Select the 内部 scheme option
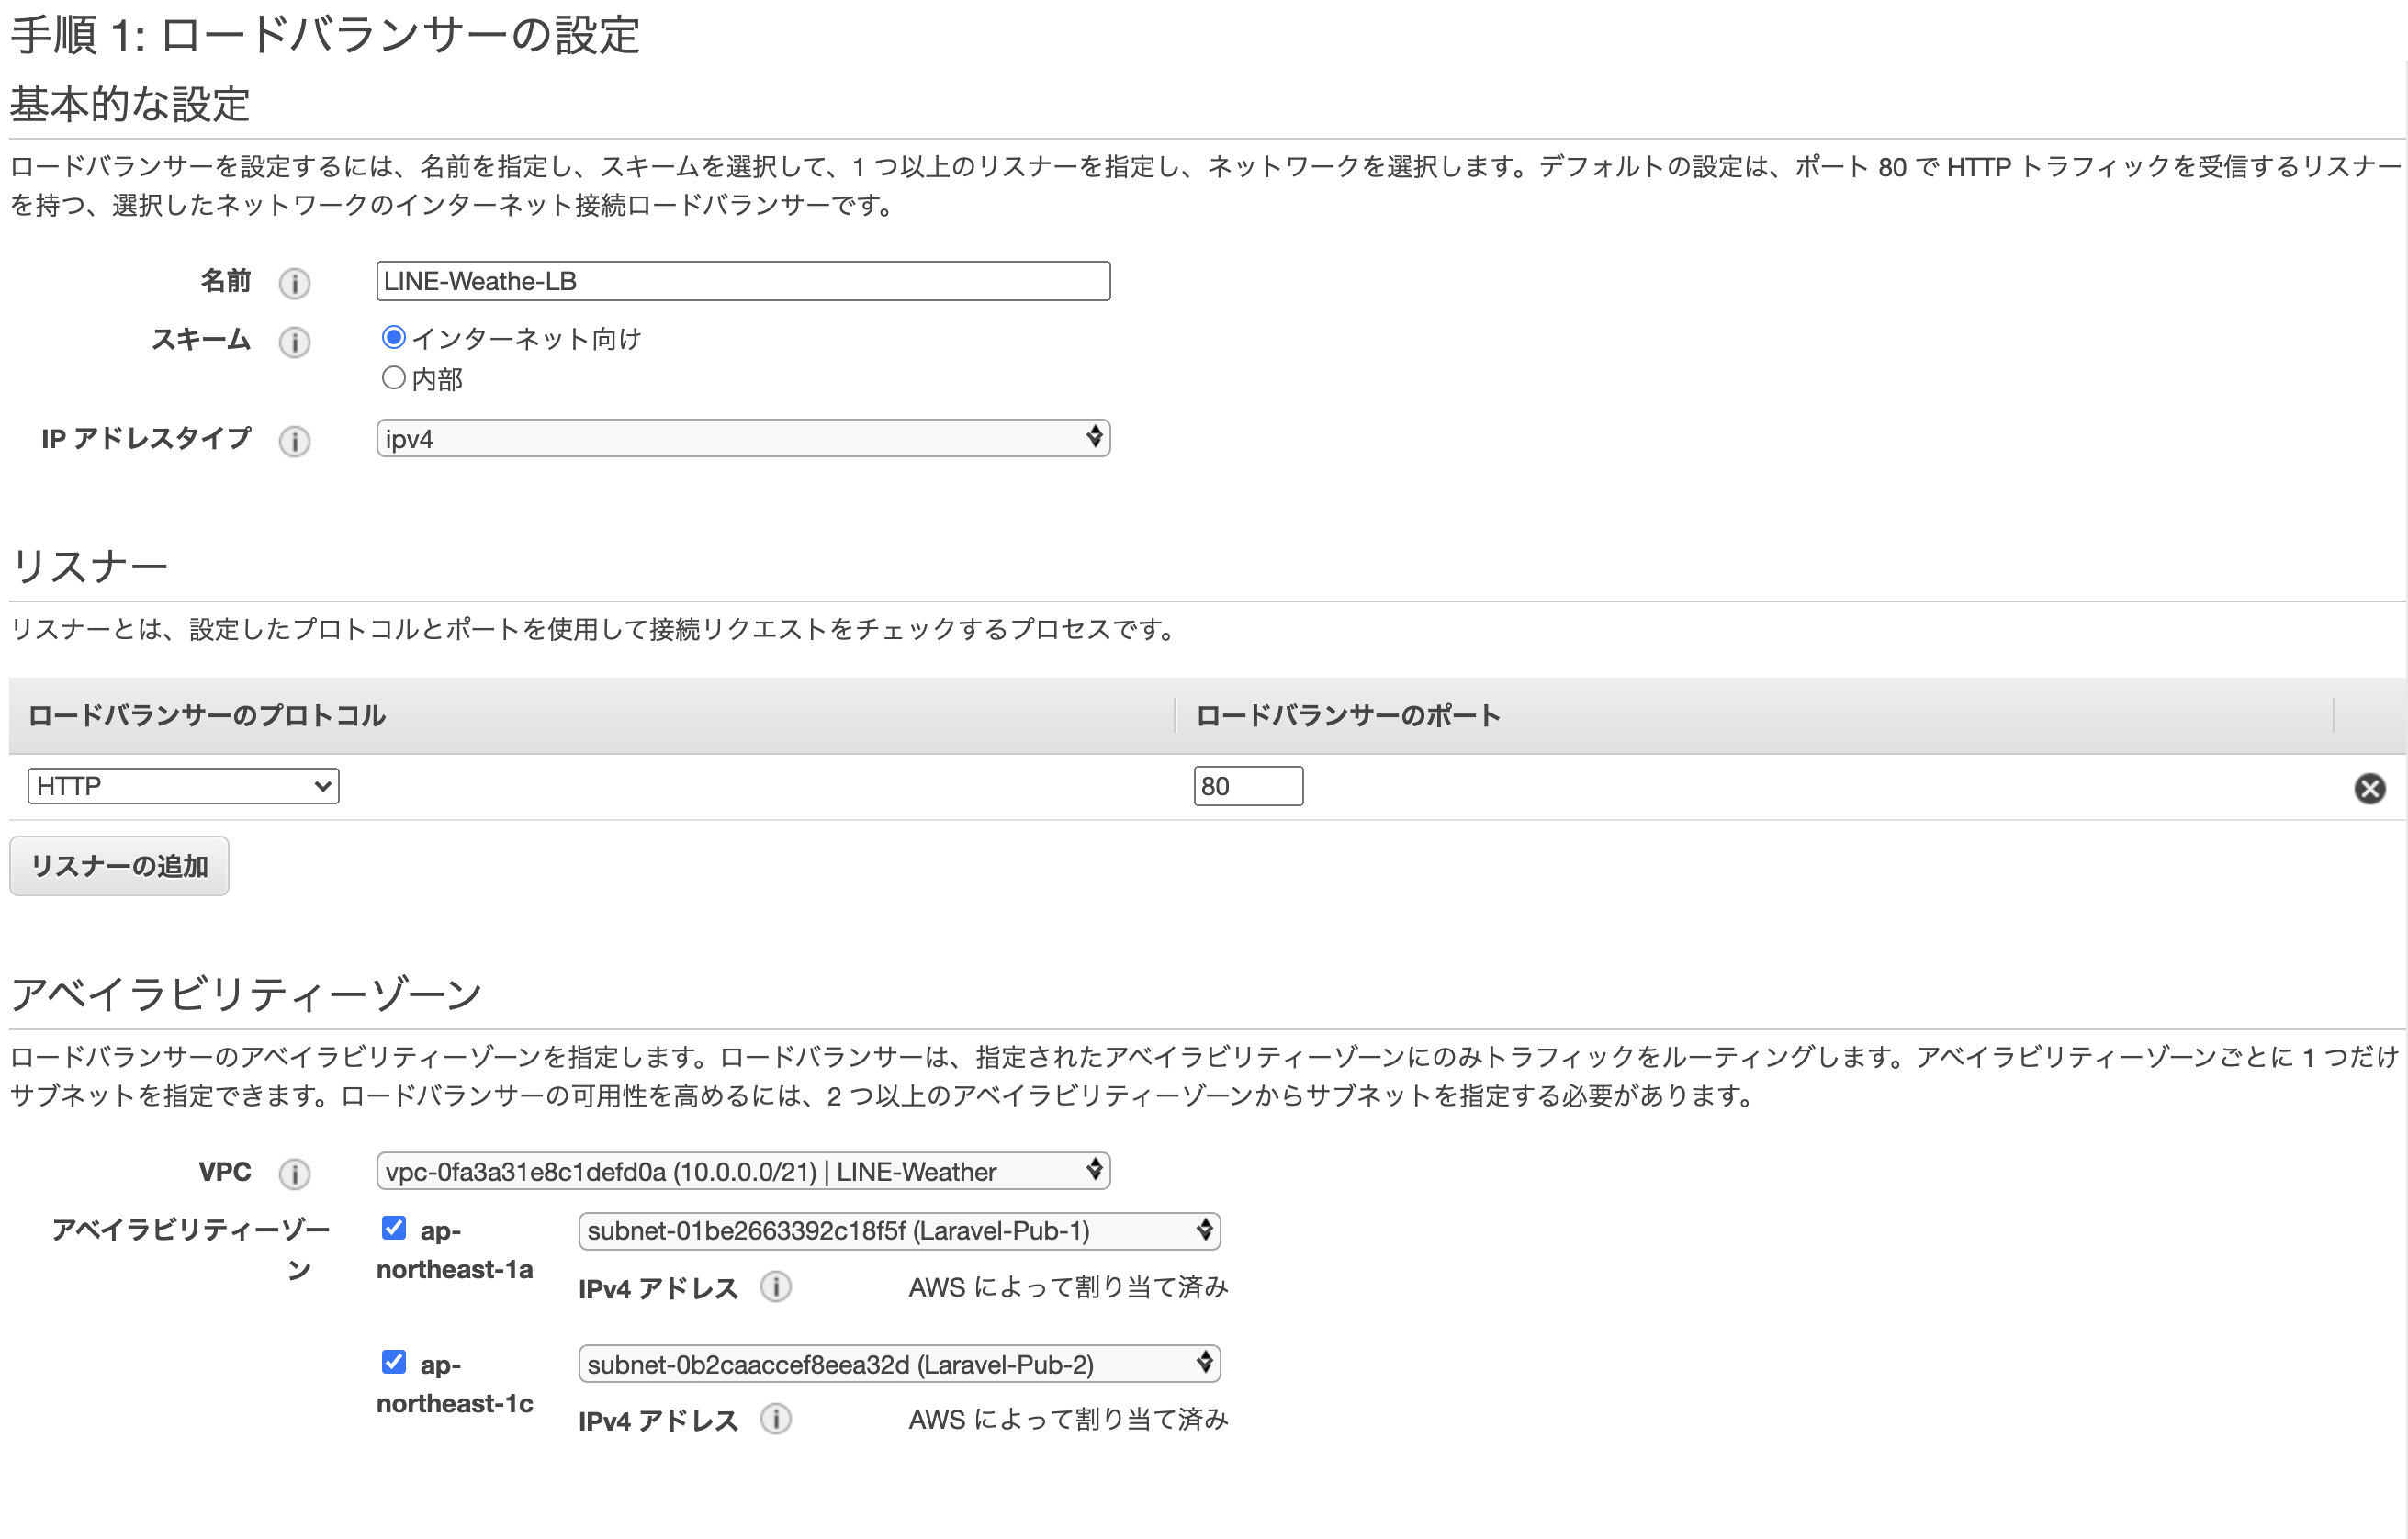 coord(394,377)
